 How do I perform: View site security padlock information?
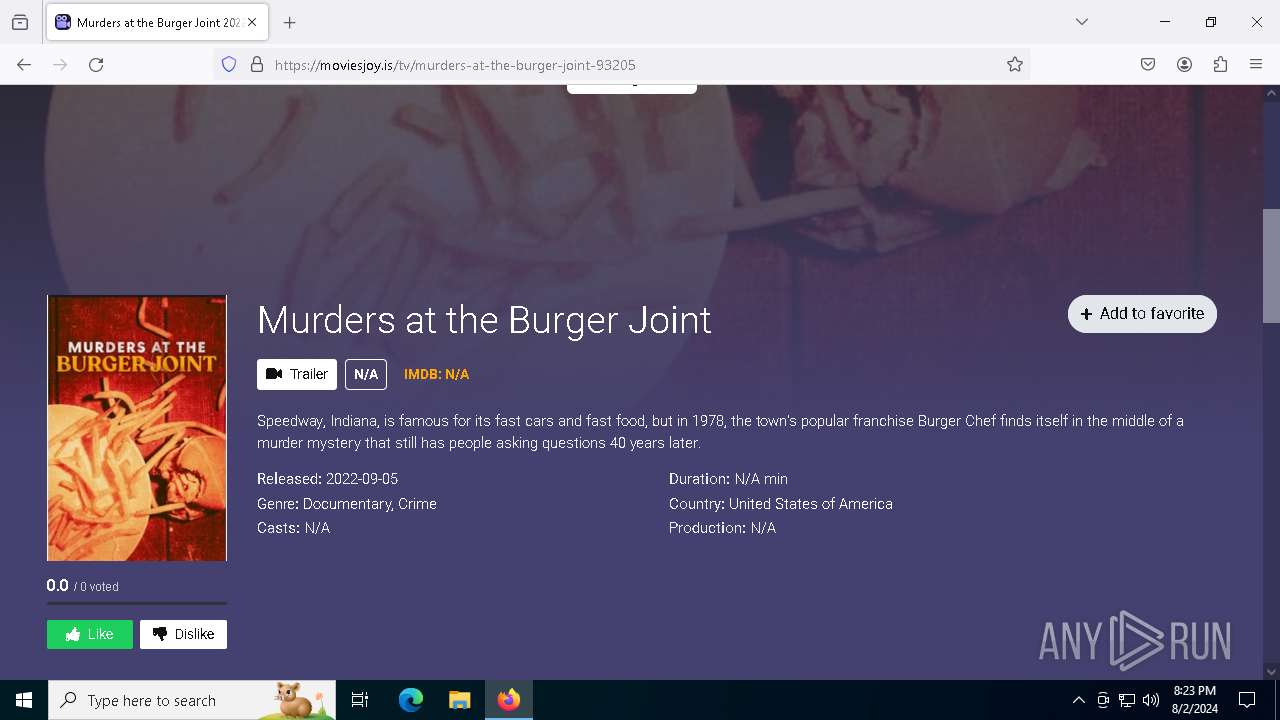(x=257, y=65)
